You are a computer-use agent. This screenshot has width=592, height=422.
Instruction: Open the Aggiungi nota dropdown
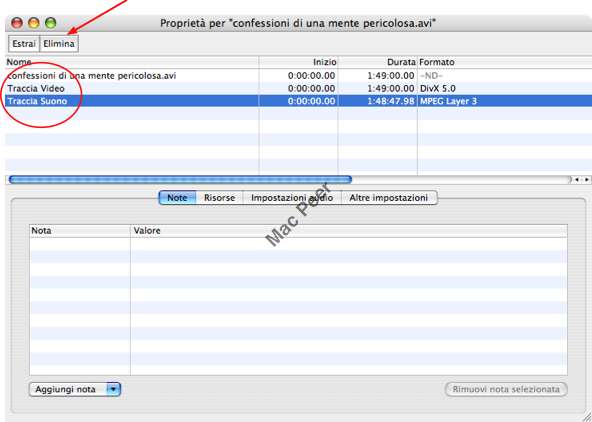tap(75, 389)
